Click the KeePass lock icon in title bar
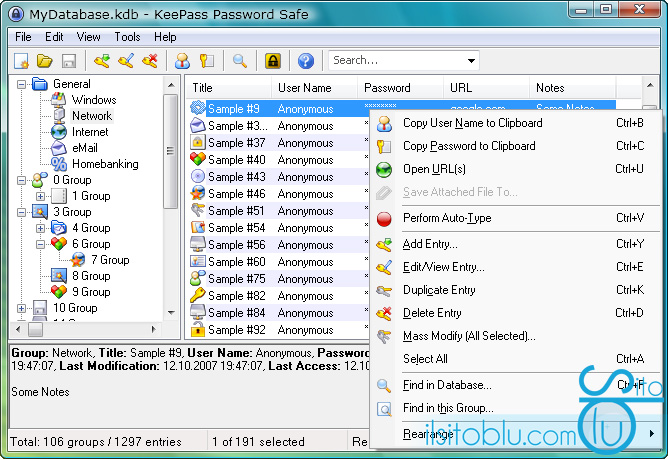668x459 pixels. 16,14
